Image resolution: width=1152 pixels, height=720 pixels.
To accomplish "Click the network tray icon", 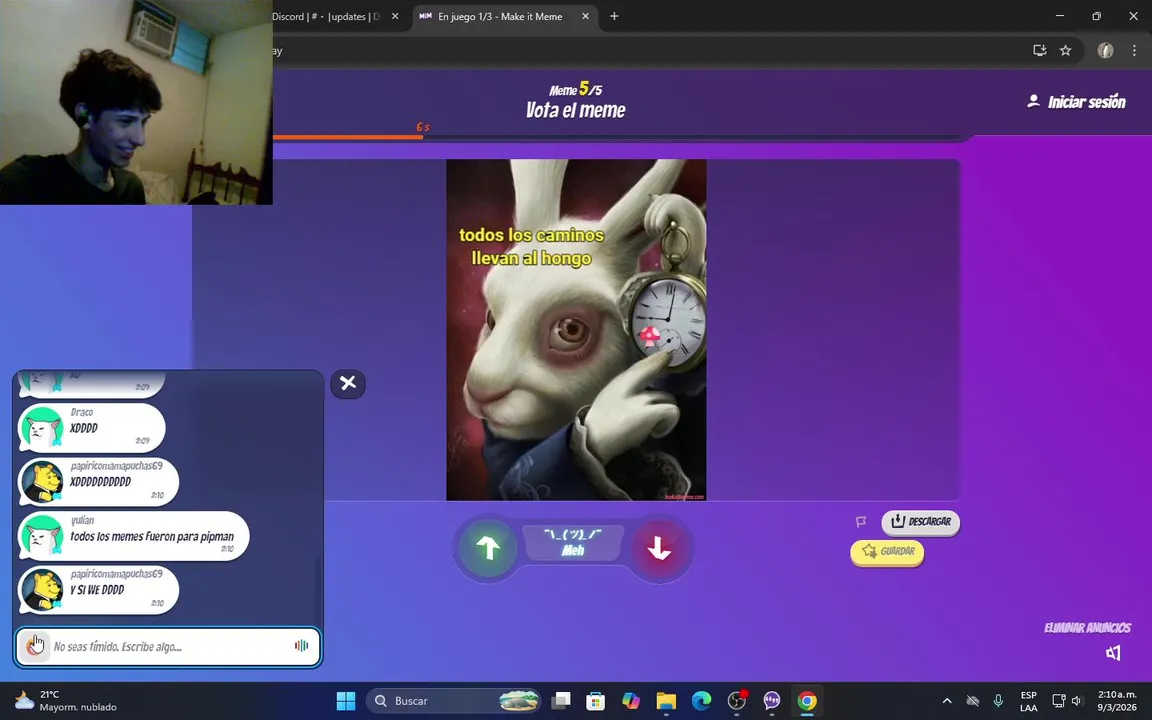I will coord(1059,701).
